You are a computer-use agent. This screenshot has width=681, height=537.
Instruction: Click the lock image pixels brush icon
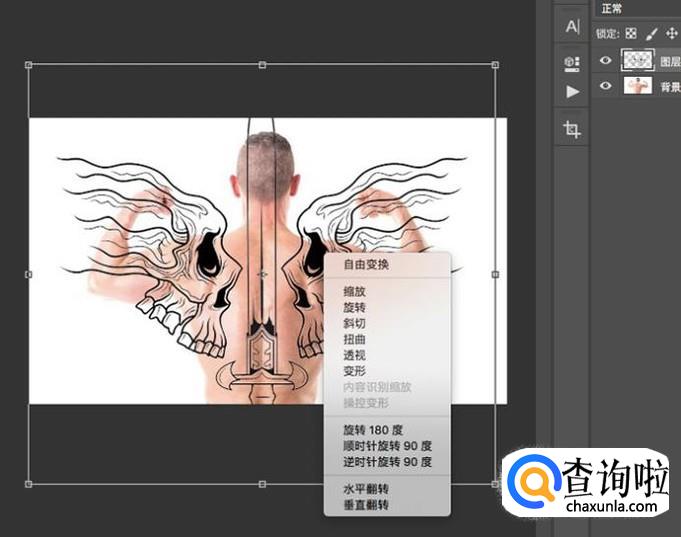pyautogui.click(x=652, y=33)
